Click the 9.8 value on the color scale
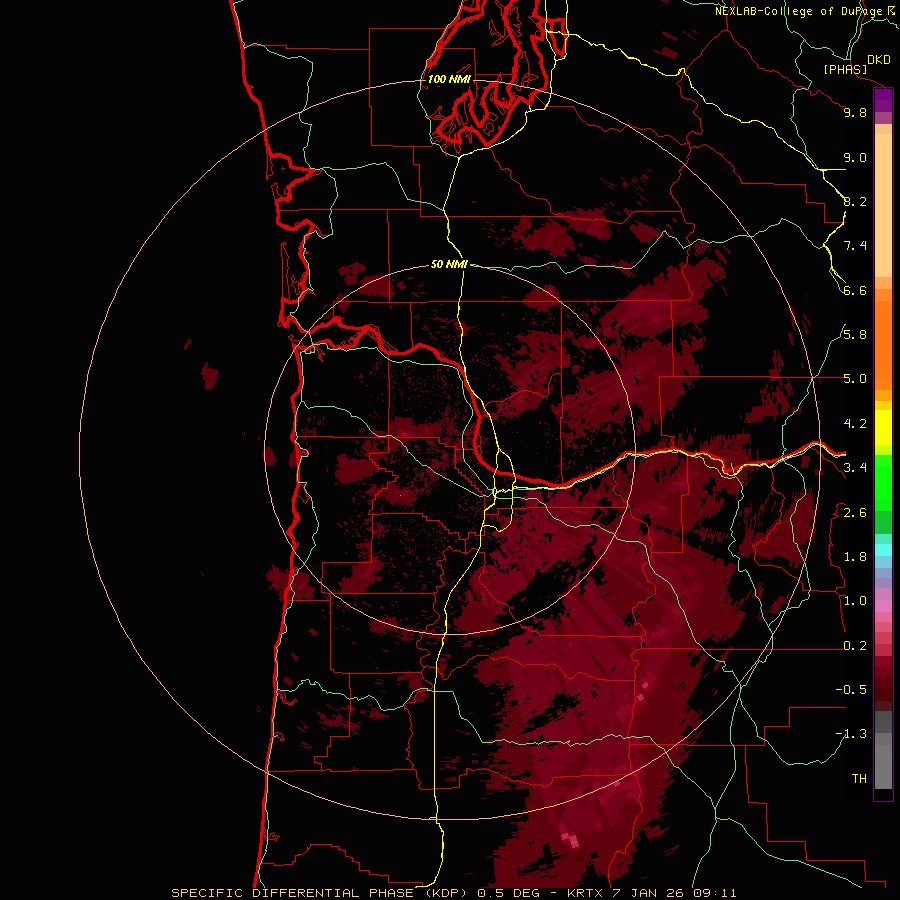 click(855, 112)
